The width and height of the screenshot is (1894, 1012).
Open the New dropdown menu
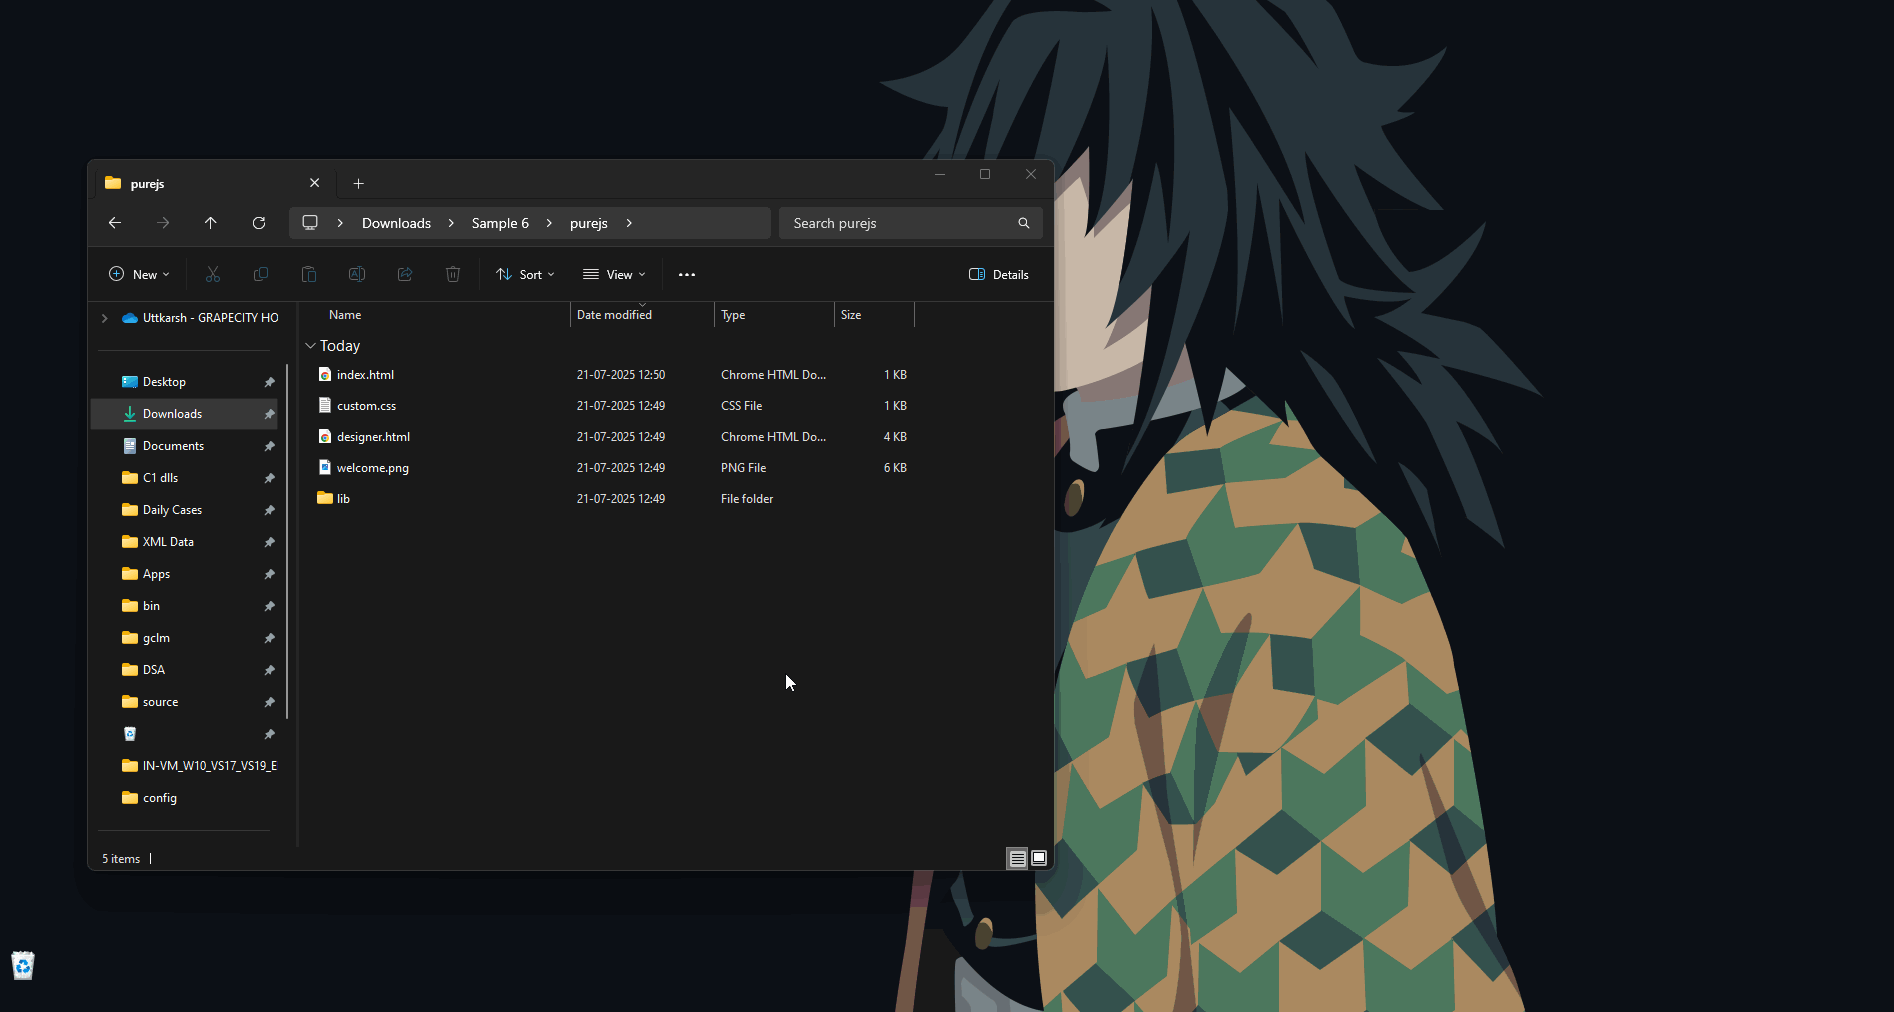[x=139, y=274]
